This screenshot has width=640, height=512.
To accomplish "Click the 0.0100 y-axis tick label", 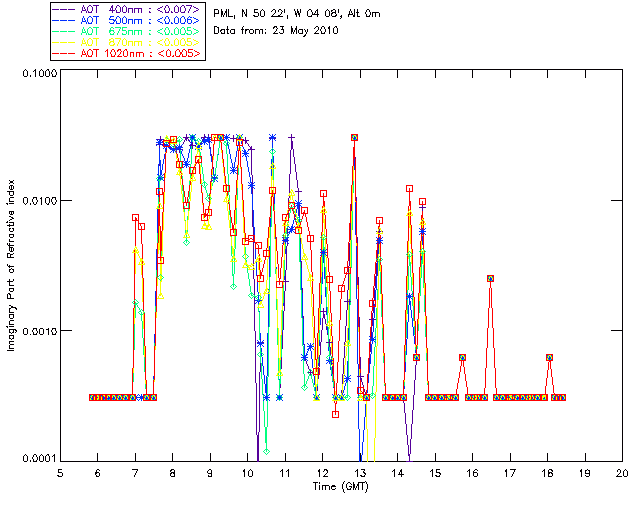I will click(x=38, y=202).
